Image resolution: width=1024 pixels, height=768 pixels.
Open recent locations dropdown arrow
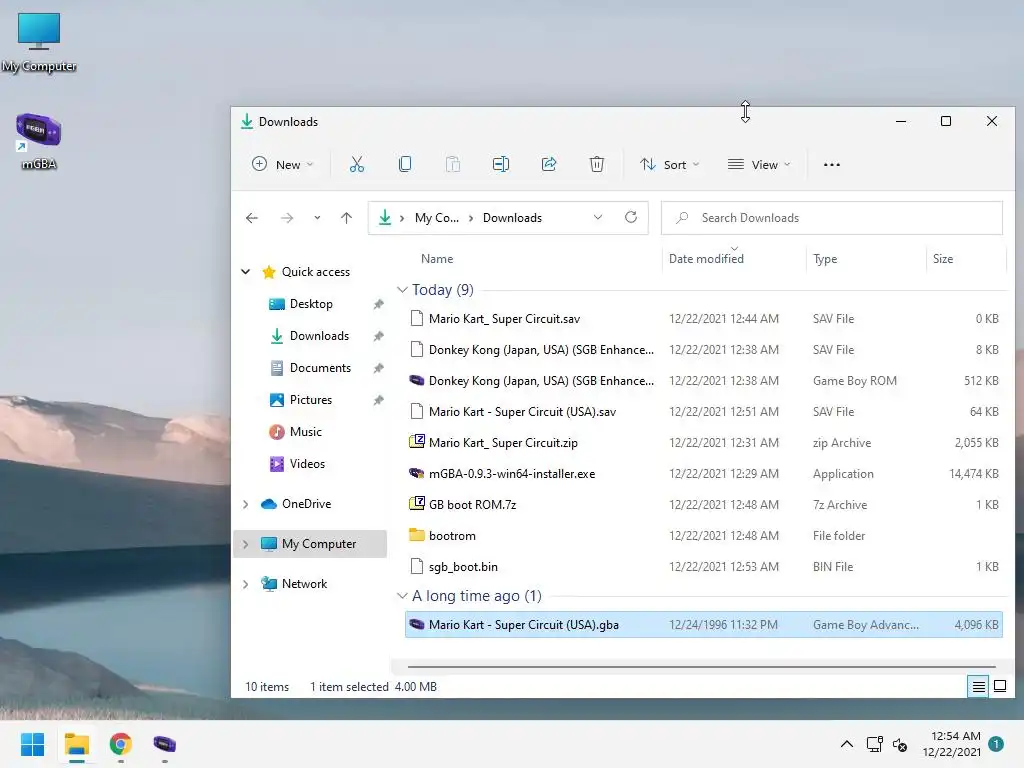(x=317, y=218)
